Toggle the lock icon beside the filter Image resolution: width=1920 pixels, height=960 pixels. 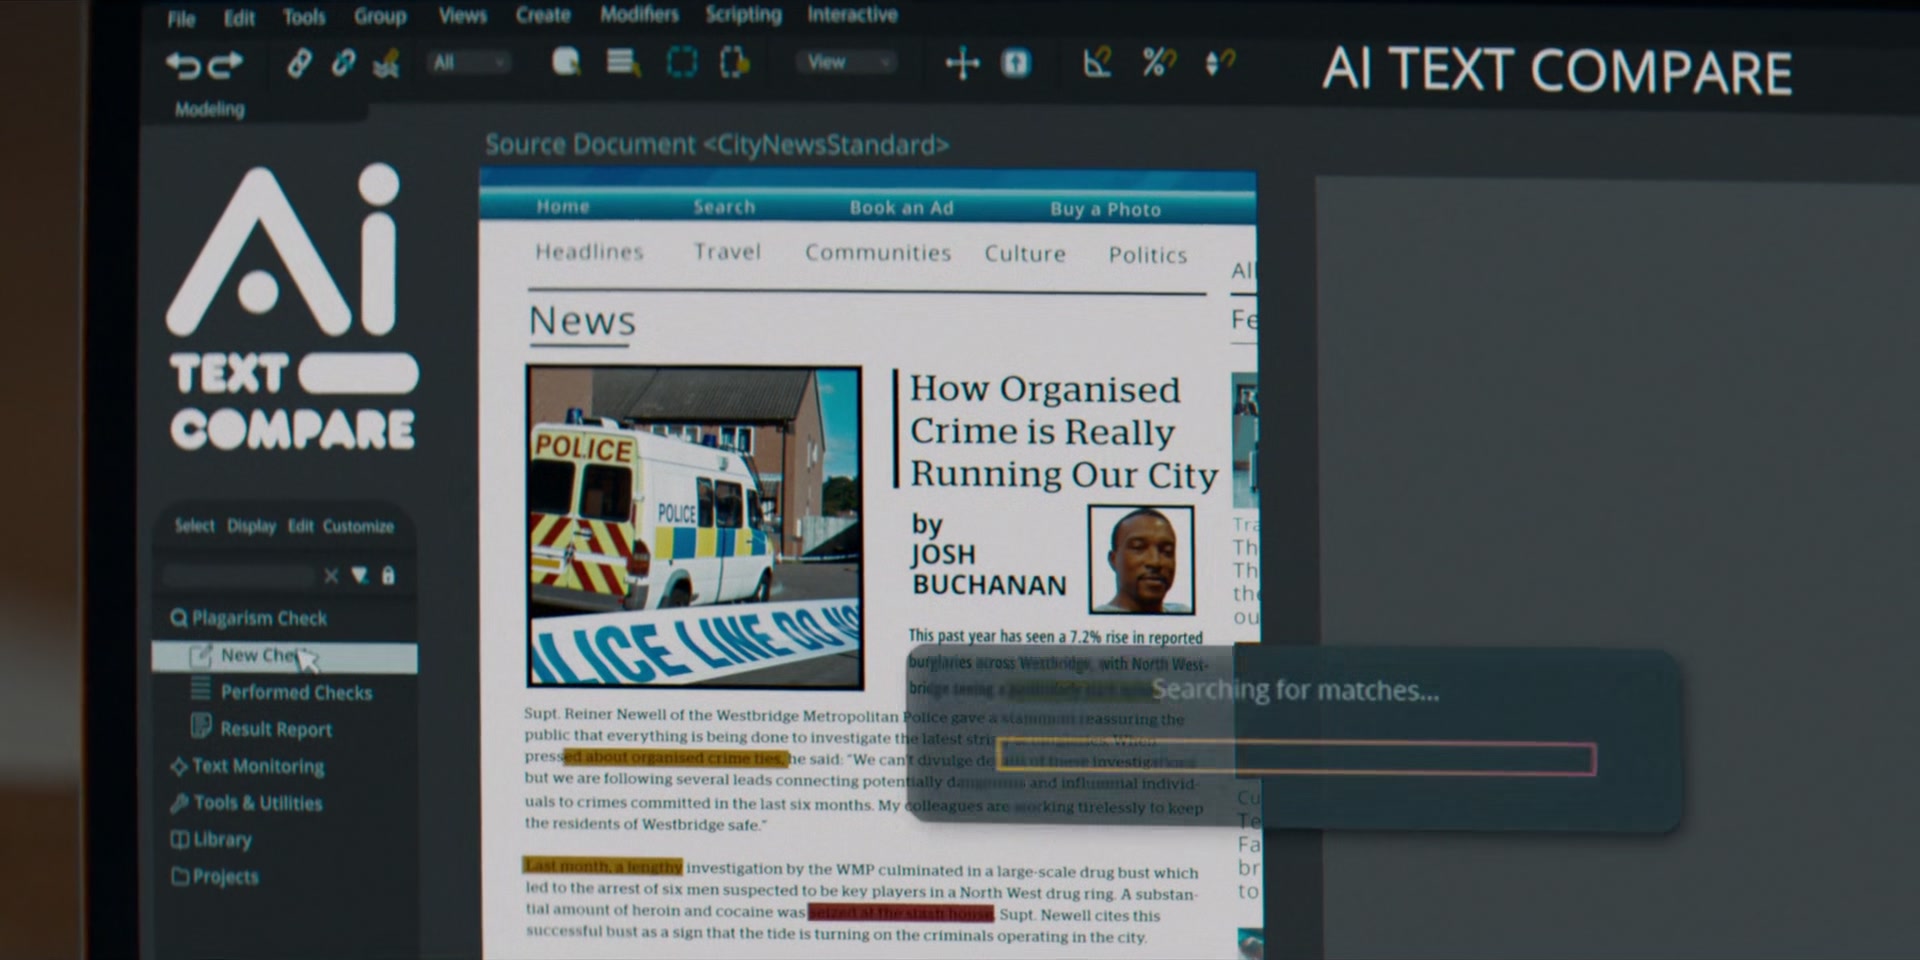pyautogui.click(x=388, y=575)
